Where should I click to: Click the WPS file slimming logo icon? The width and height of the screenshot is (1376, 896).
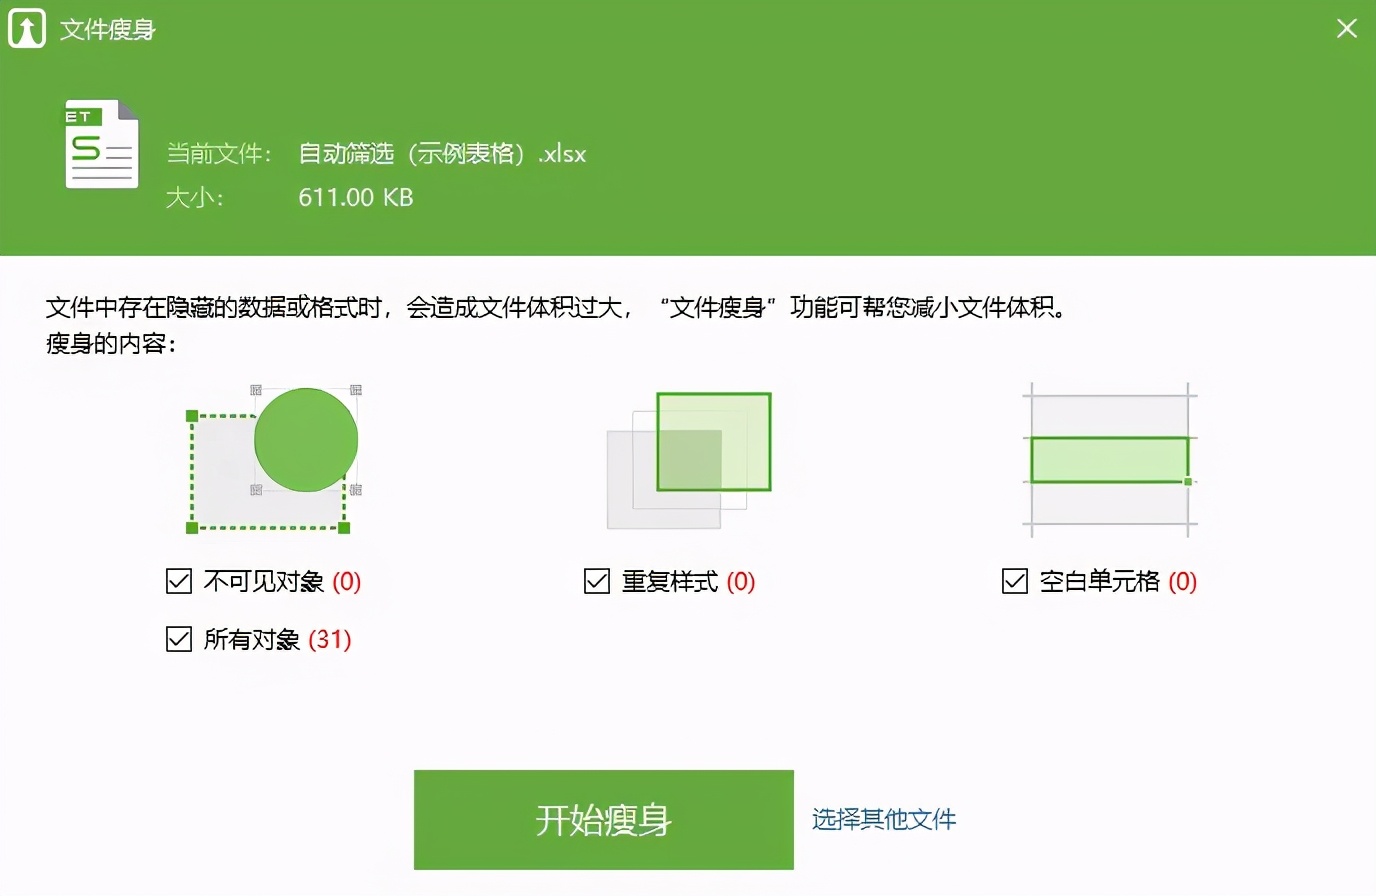pos(26,28)
